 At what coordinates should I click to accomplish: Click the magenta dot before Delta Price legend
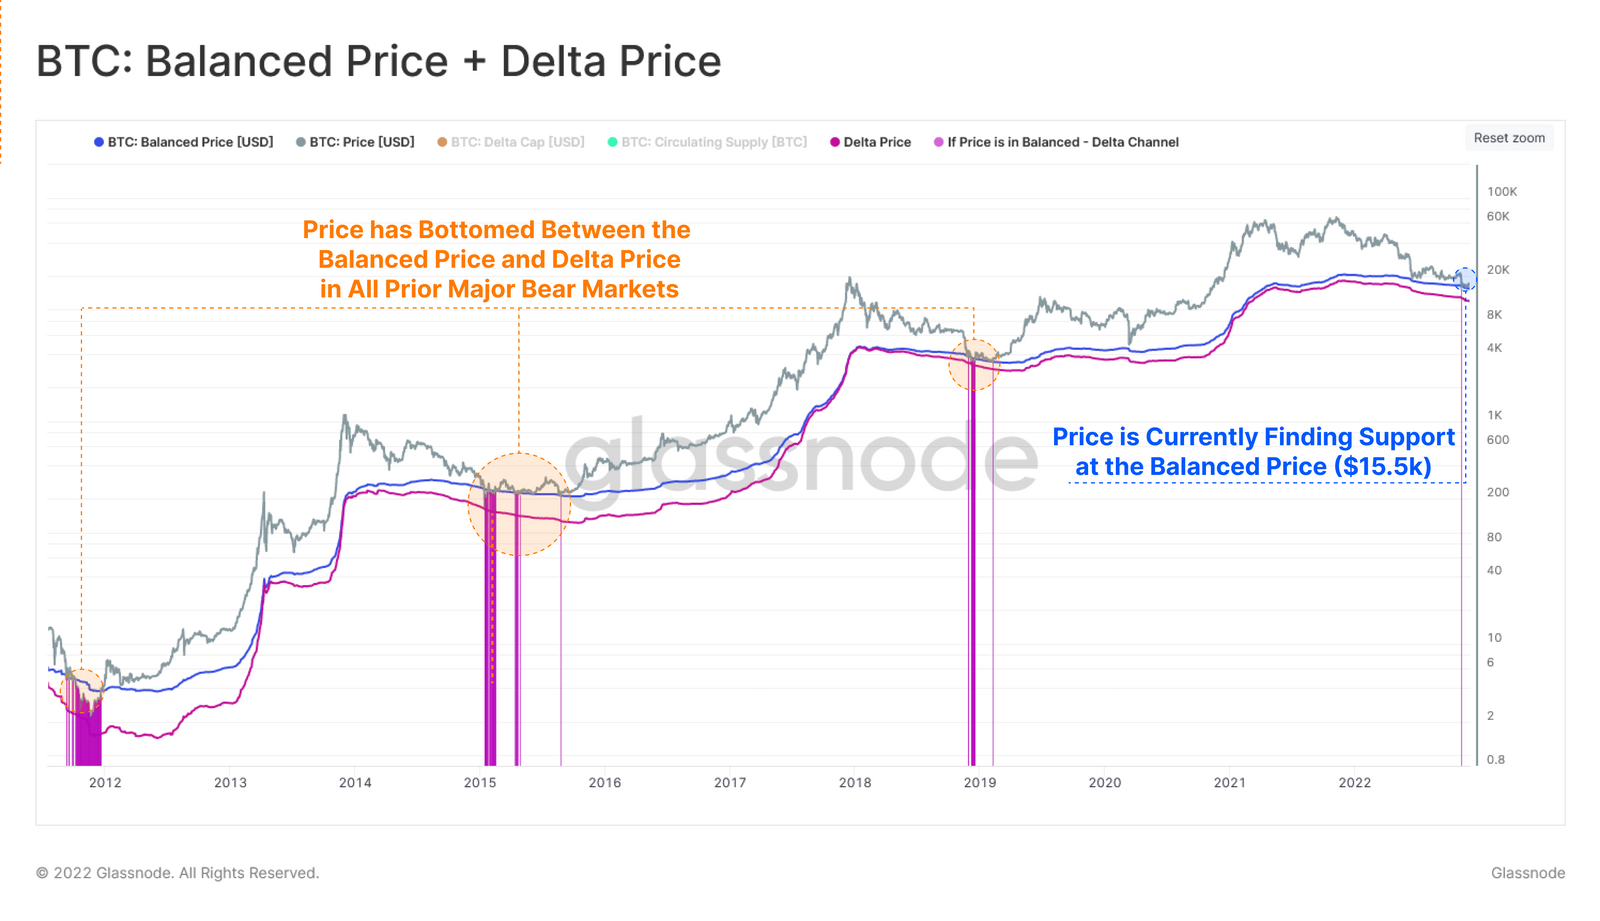click(x=835, y=142)
